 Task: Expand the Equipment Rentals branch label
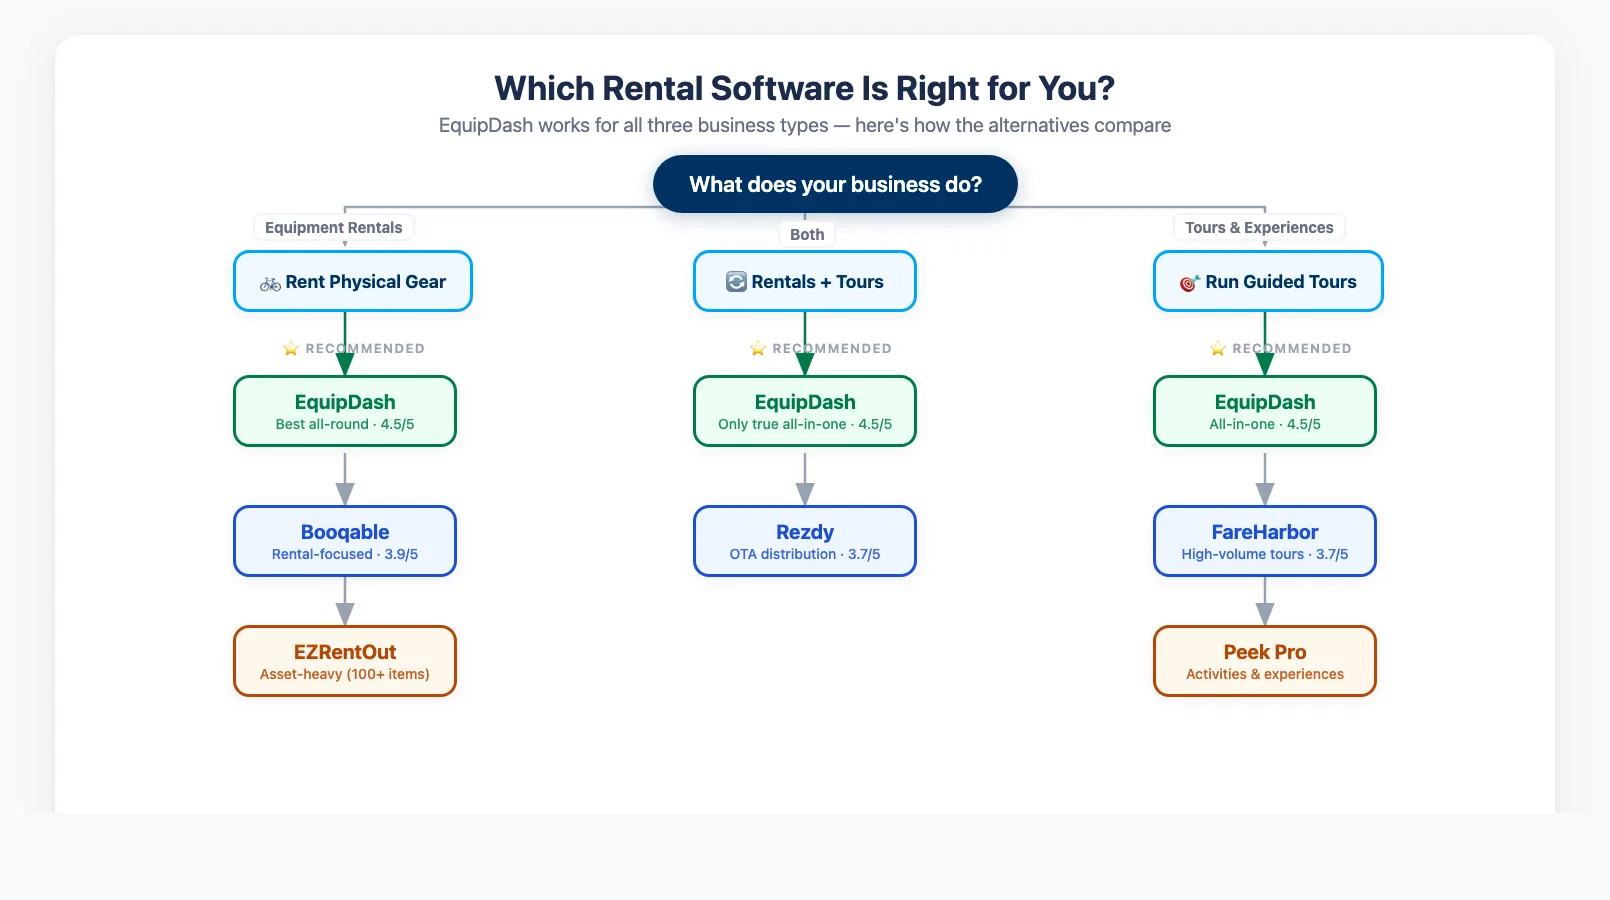click(x=333, y=227)
